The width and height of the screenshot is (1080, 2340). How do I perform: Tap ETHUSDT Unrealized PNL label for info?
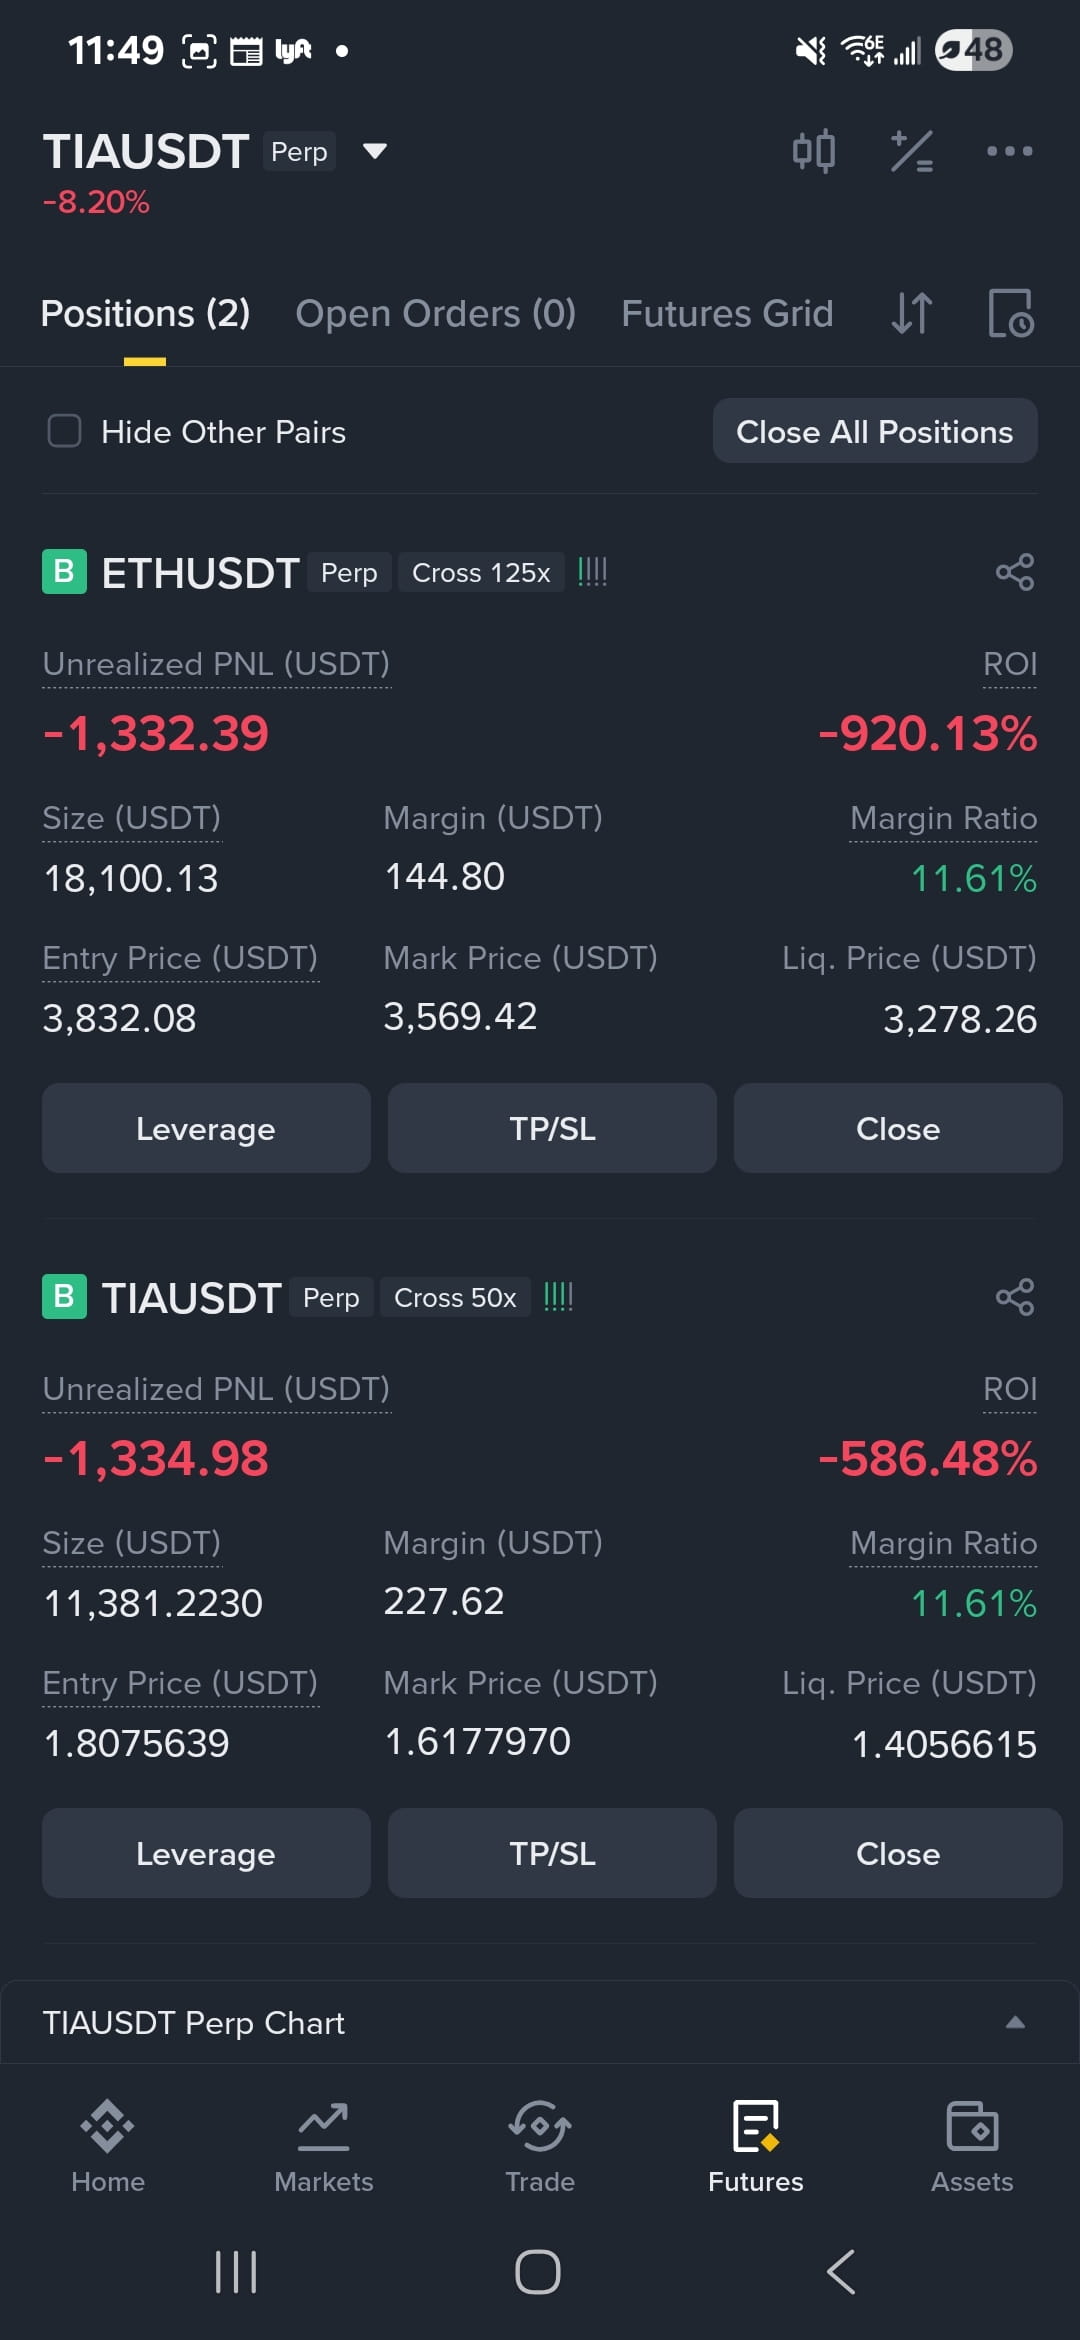point(216,664)
